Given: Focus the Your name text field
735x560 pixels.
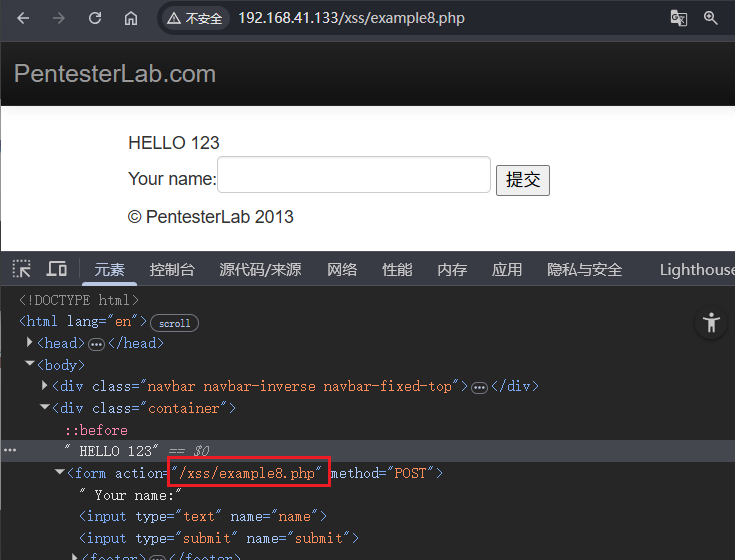Looking at the screenshot, I should [353, 175].
